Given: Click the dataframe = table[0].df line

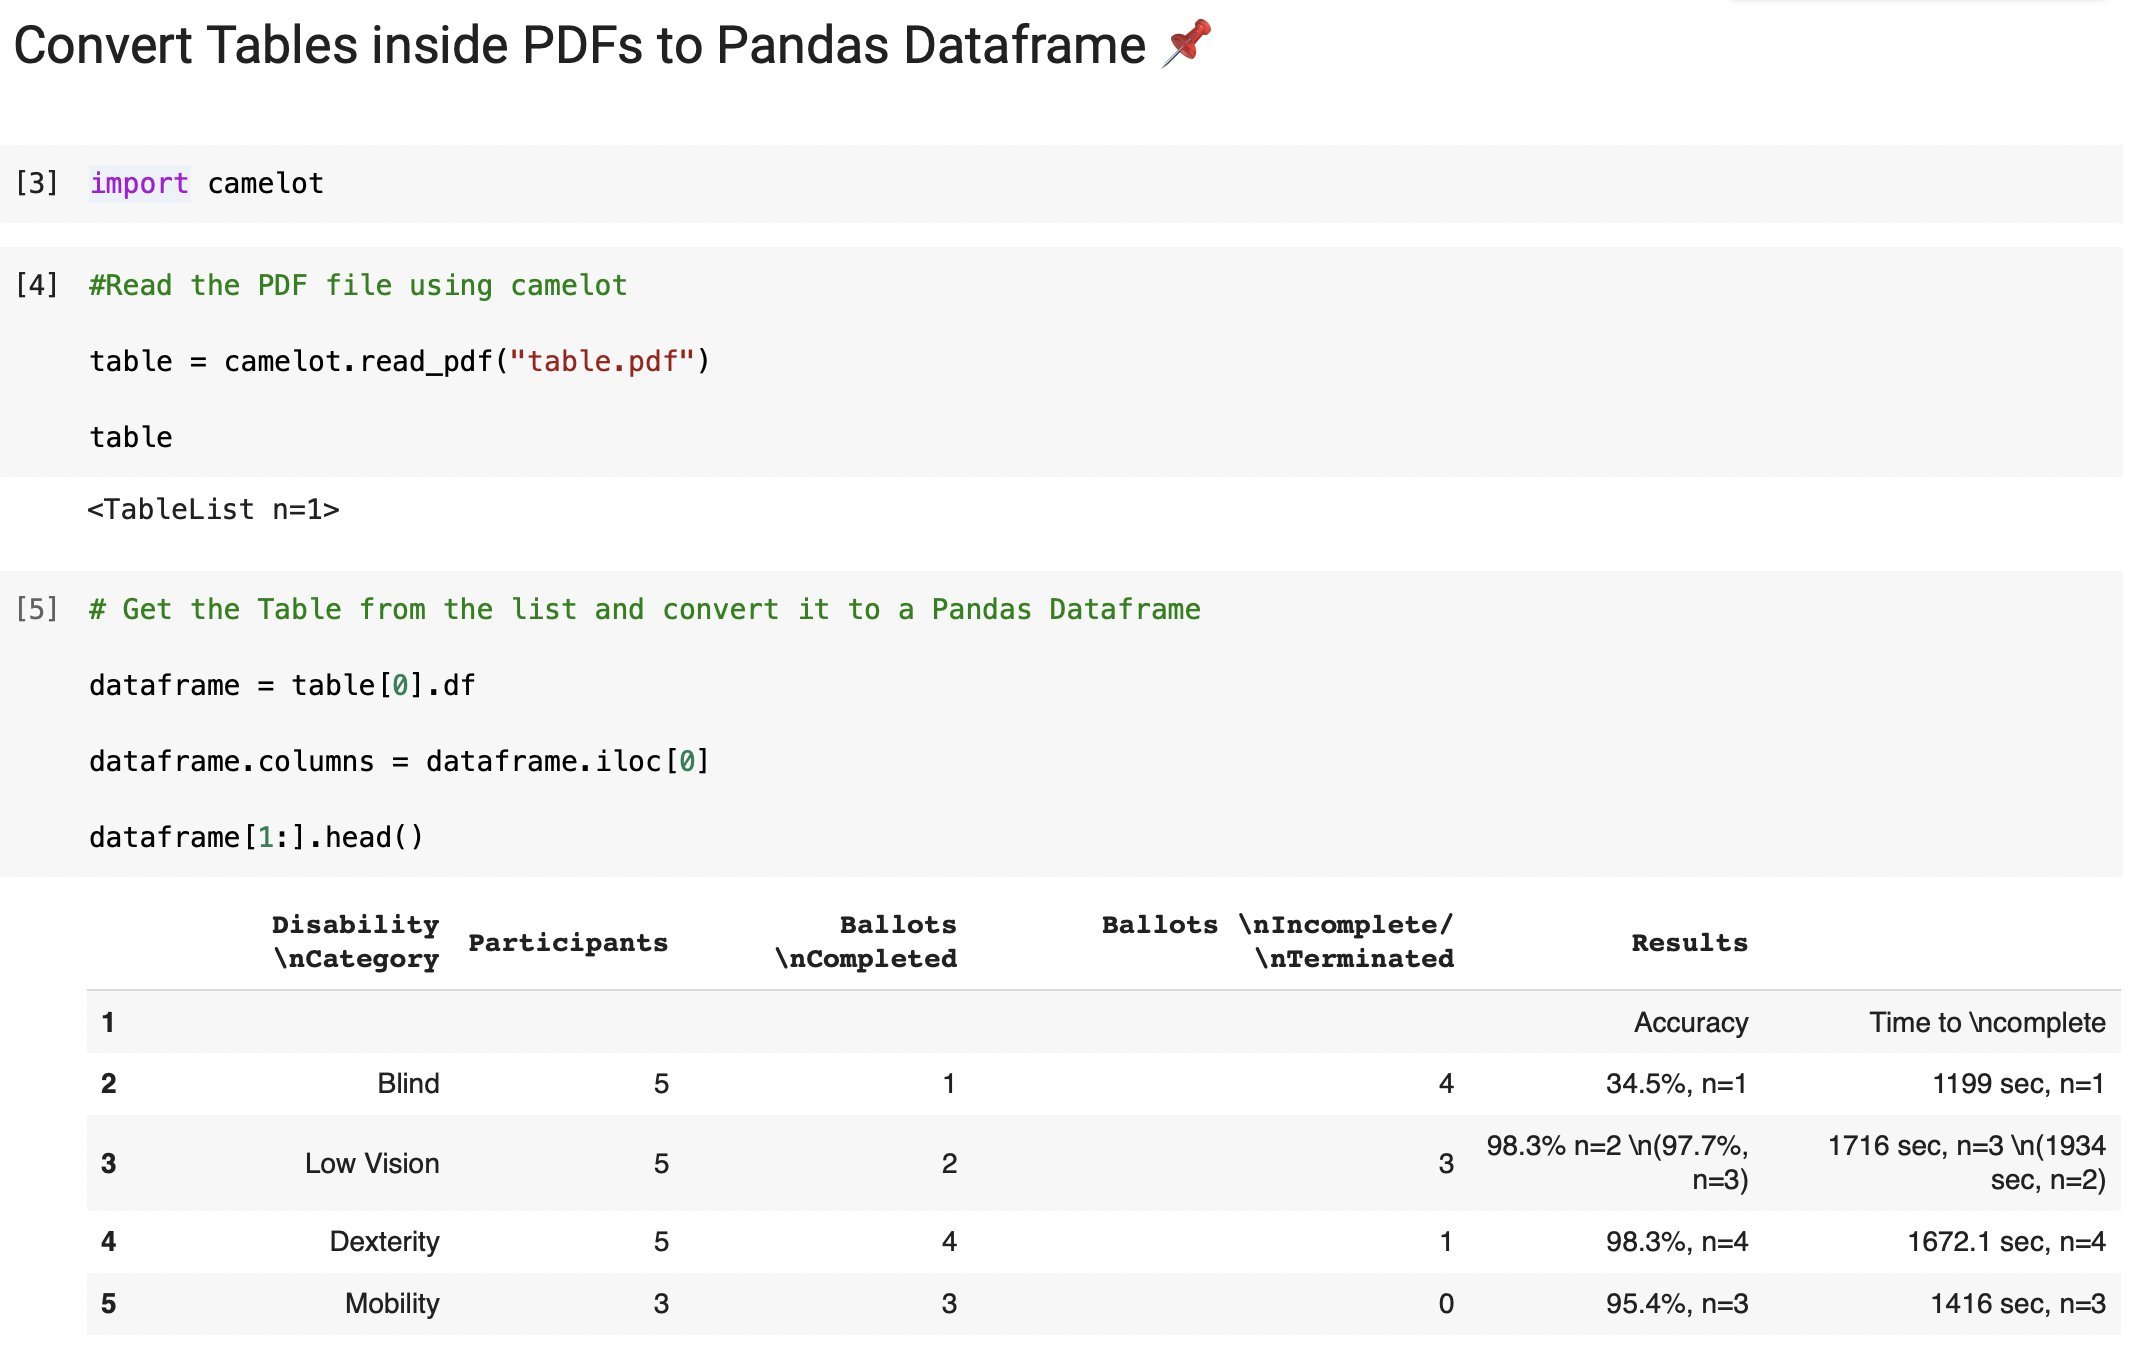Looking at the screenshot, I should (282, 686).
